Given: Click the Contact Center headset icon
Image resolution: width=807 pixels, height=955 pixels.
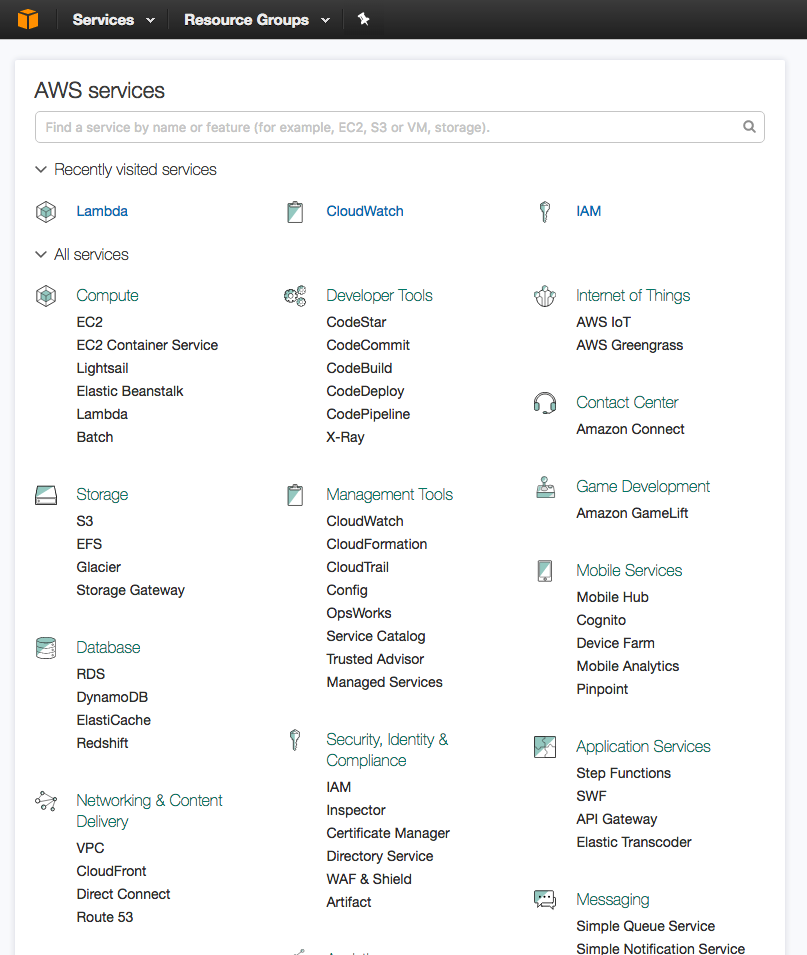Looking at the screenshot, I should tap(545, 403).
